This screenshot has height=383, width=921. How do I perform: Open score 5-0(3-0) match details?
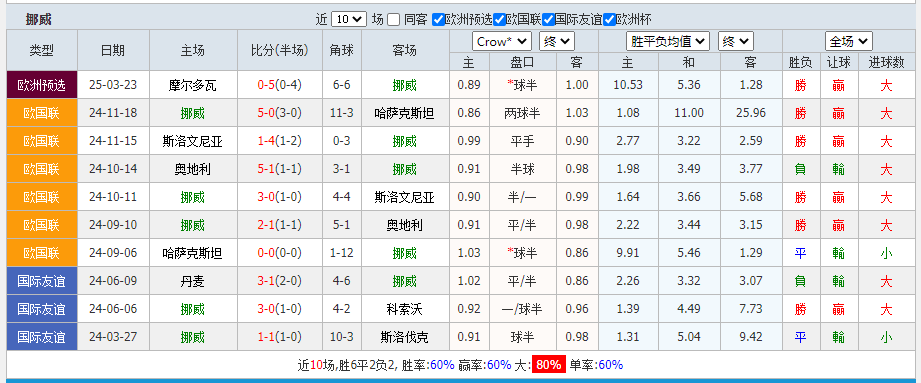click(280, 113)
